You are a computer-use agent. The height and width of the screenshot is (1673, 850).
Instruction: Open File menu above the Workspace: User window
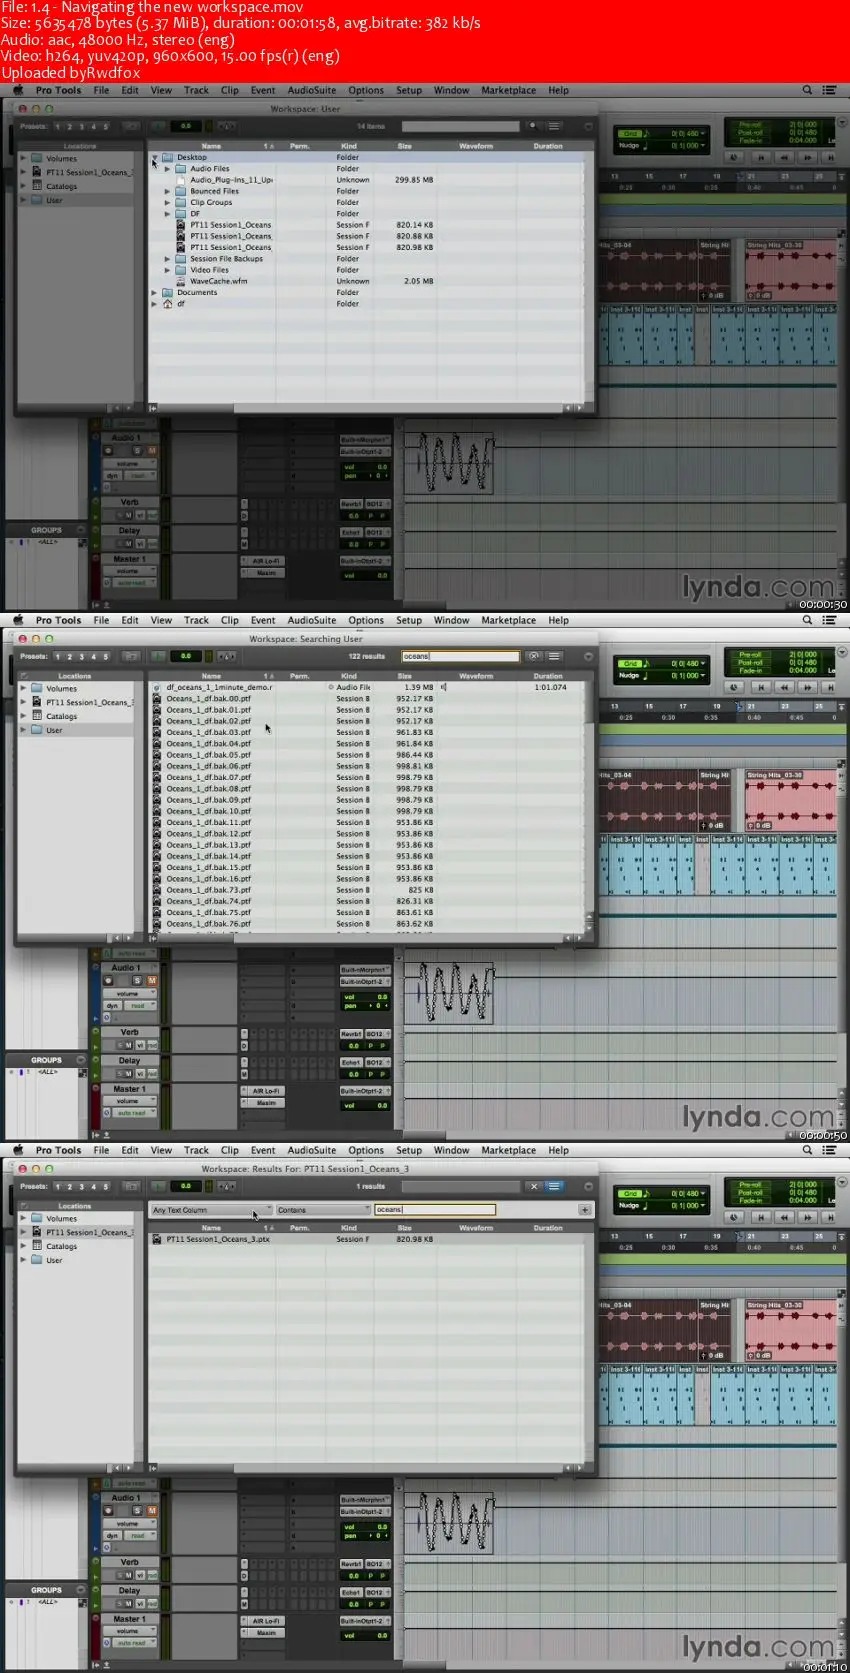tap(101, 90)
